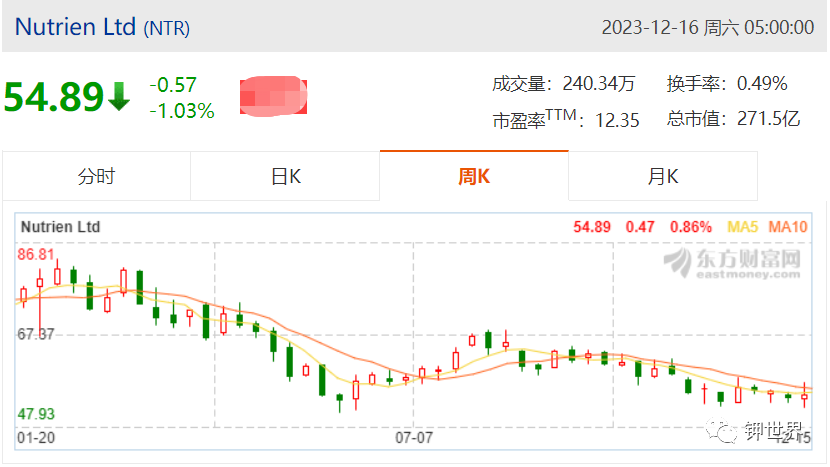Click the eastmoney.com watermark logo

[732, 263]
